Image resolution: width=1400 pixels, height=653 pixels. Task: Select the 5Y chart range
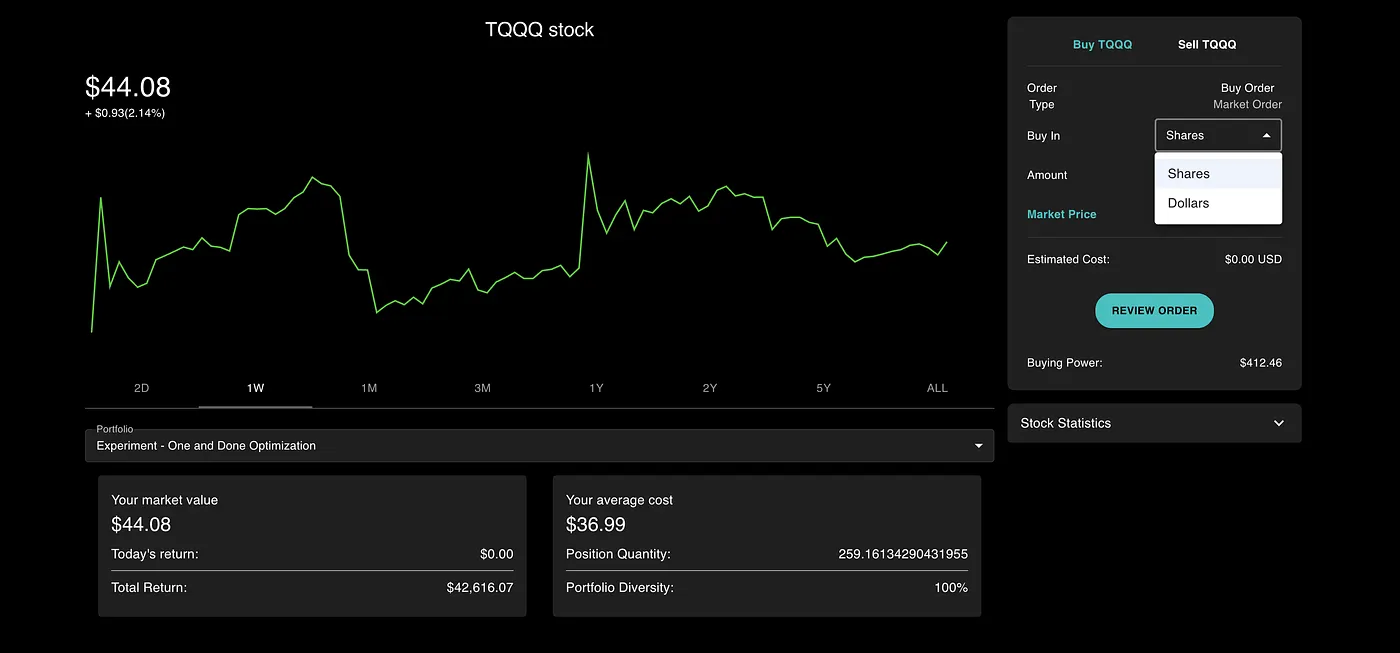pyautogui.click(x=823, y=388)
